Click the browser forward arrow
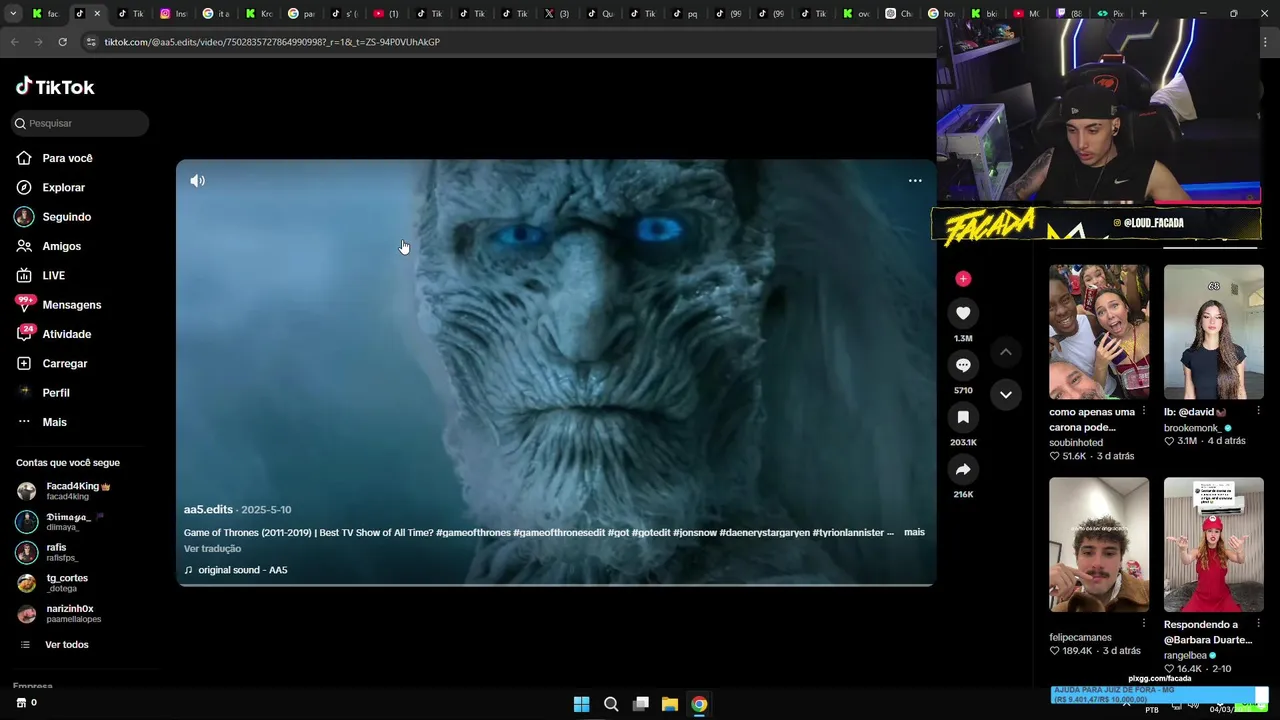Viewport: 1280px width, 720px height. coord(38,42)
